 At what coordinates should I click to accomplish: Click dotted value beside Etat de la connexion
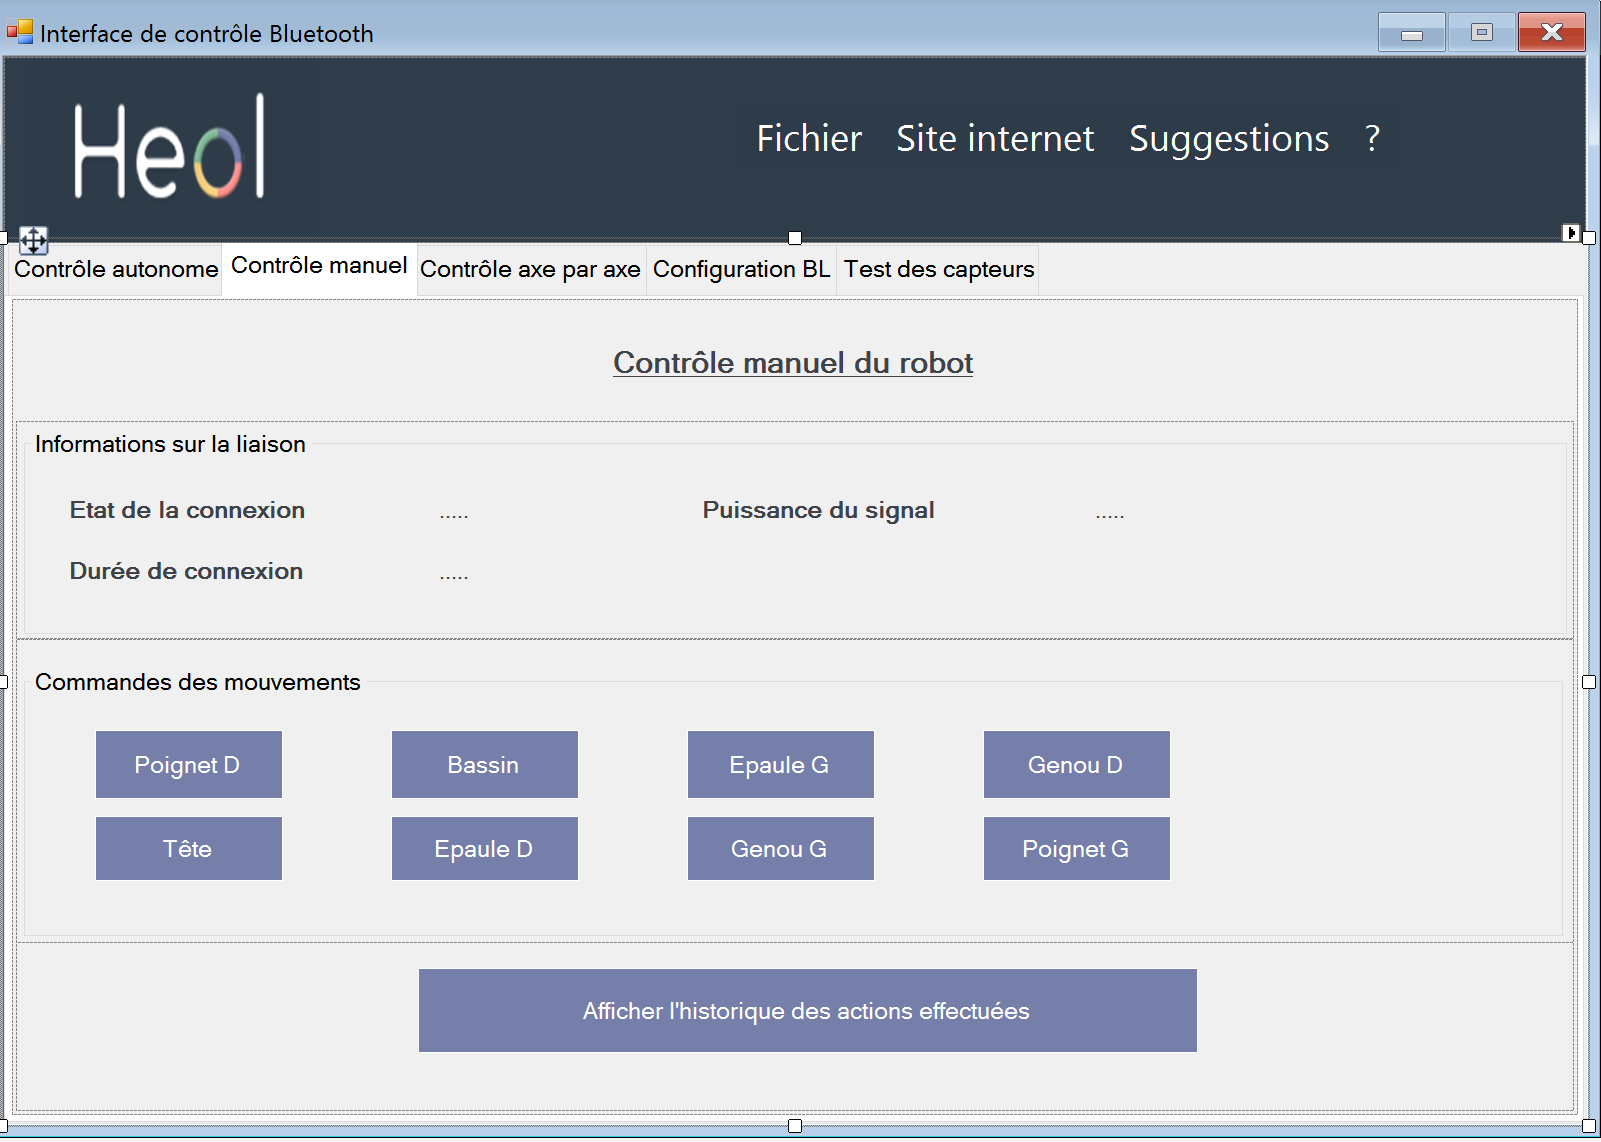454,514
